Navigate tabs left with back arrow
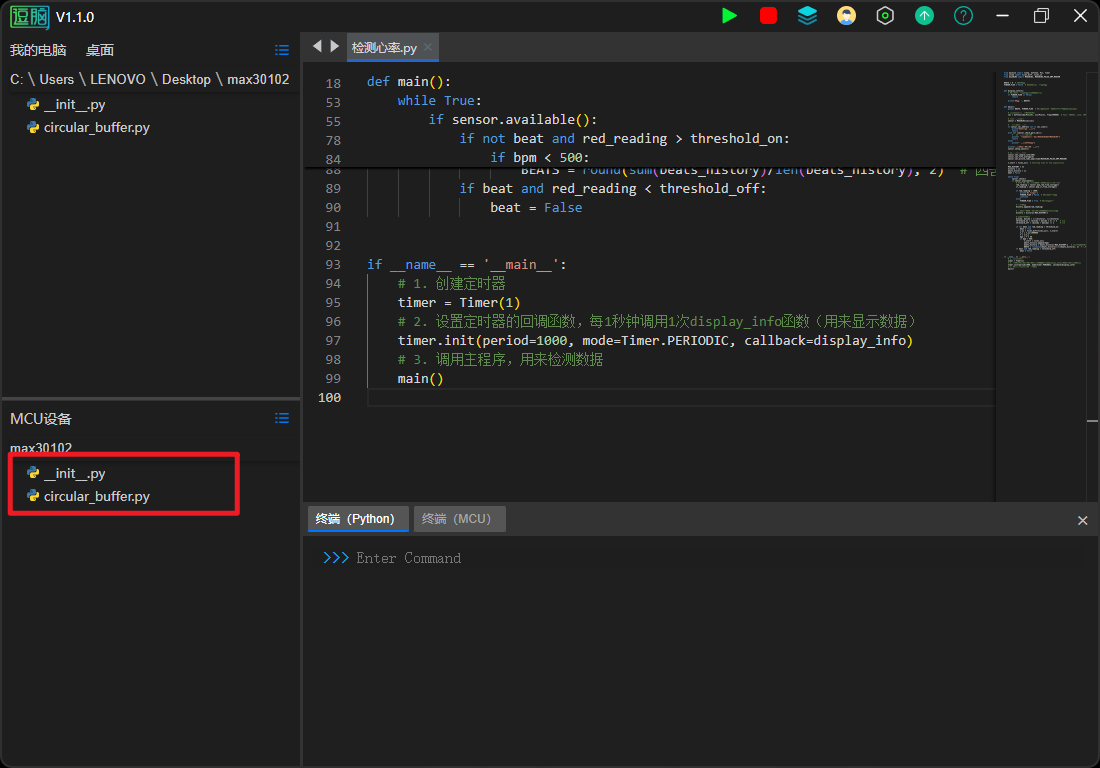Viewport: 1100px width, 768px height. click(317, 46)
